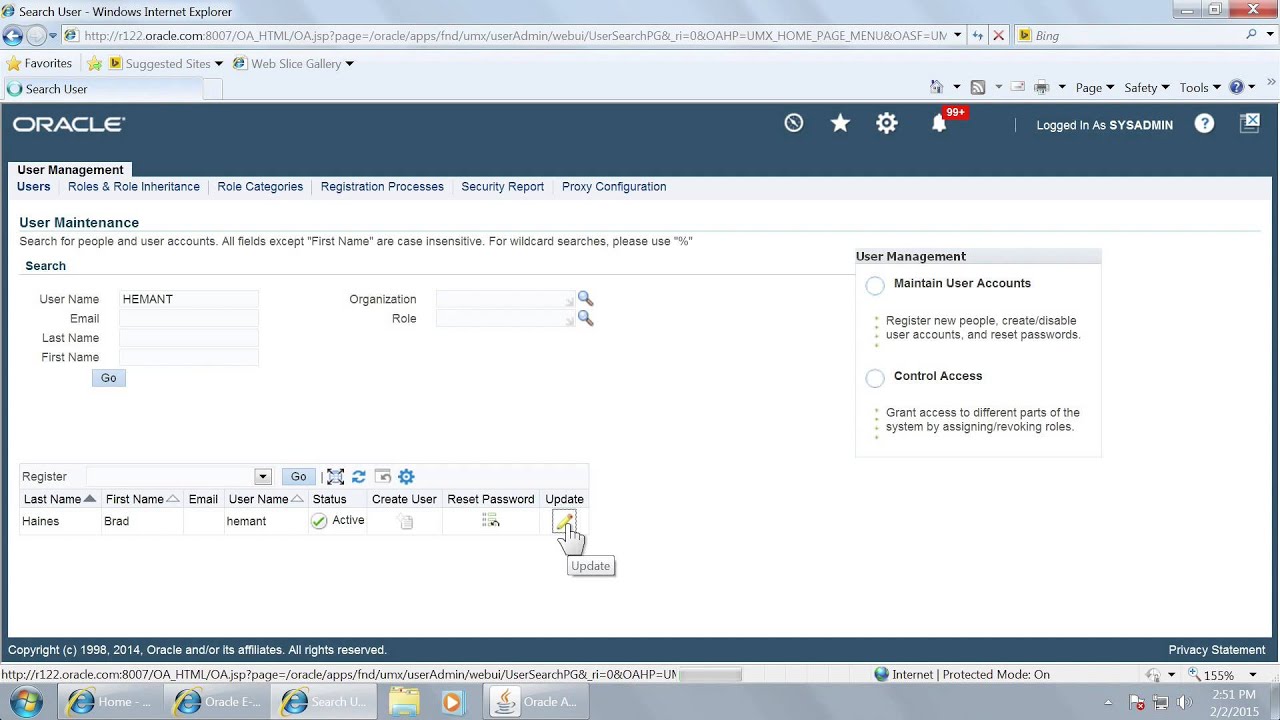
Task: Click the detach table icon
Action: pyautogui.click(x=335, y=477)
